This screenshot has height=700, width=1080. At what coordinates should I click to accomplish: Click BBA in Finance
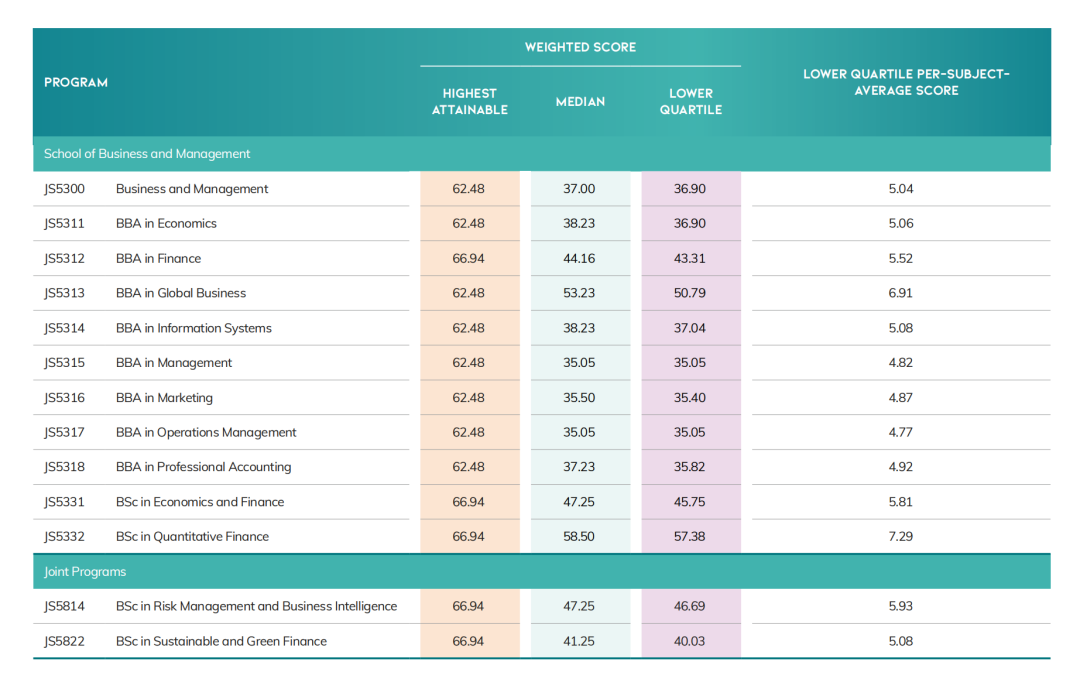point(158,258)
